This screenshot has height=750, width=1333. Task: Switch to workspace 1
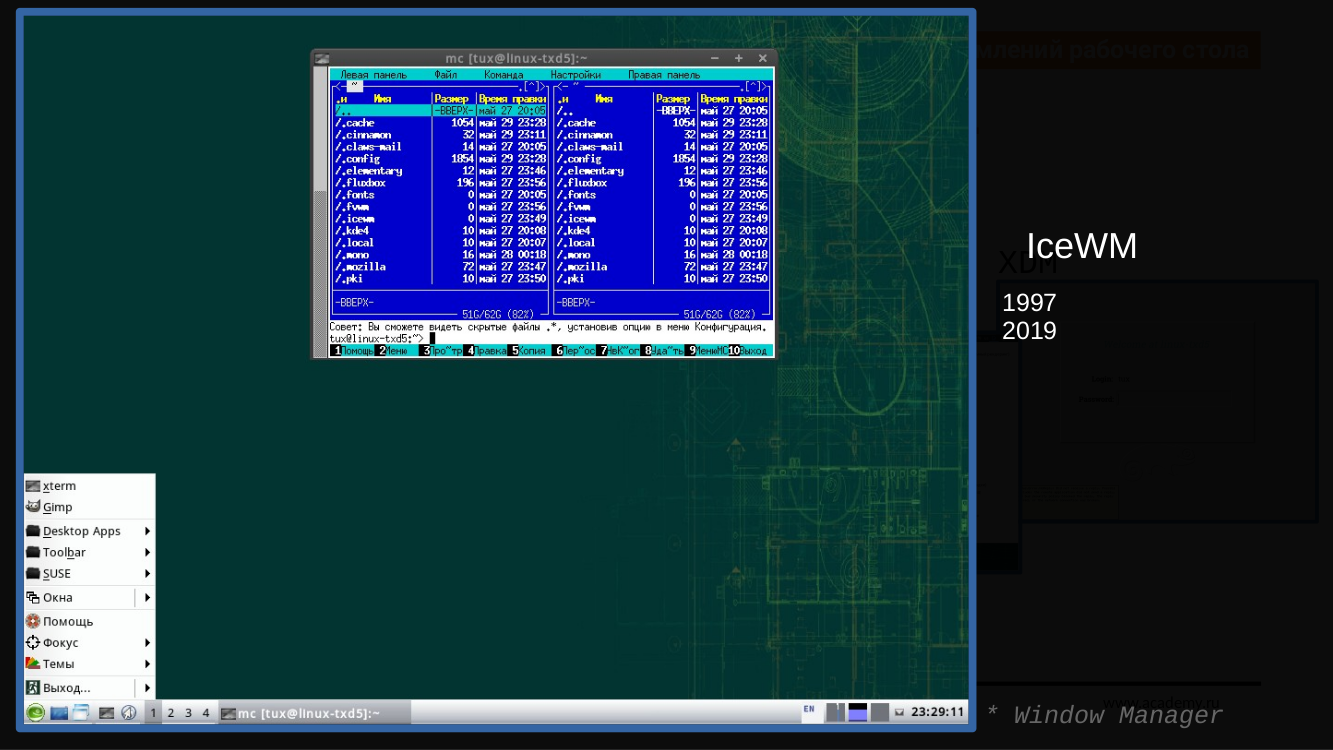coord(153,713)
